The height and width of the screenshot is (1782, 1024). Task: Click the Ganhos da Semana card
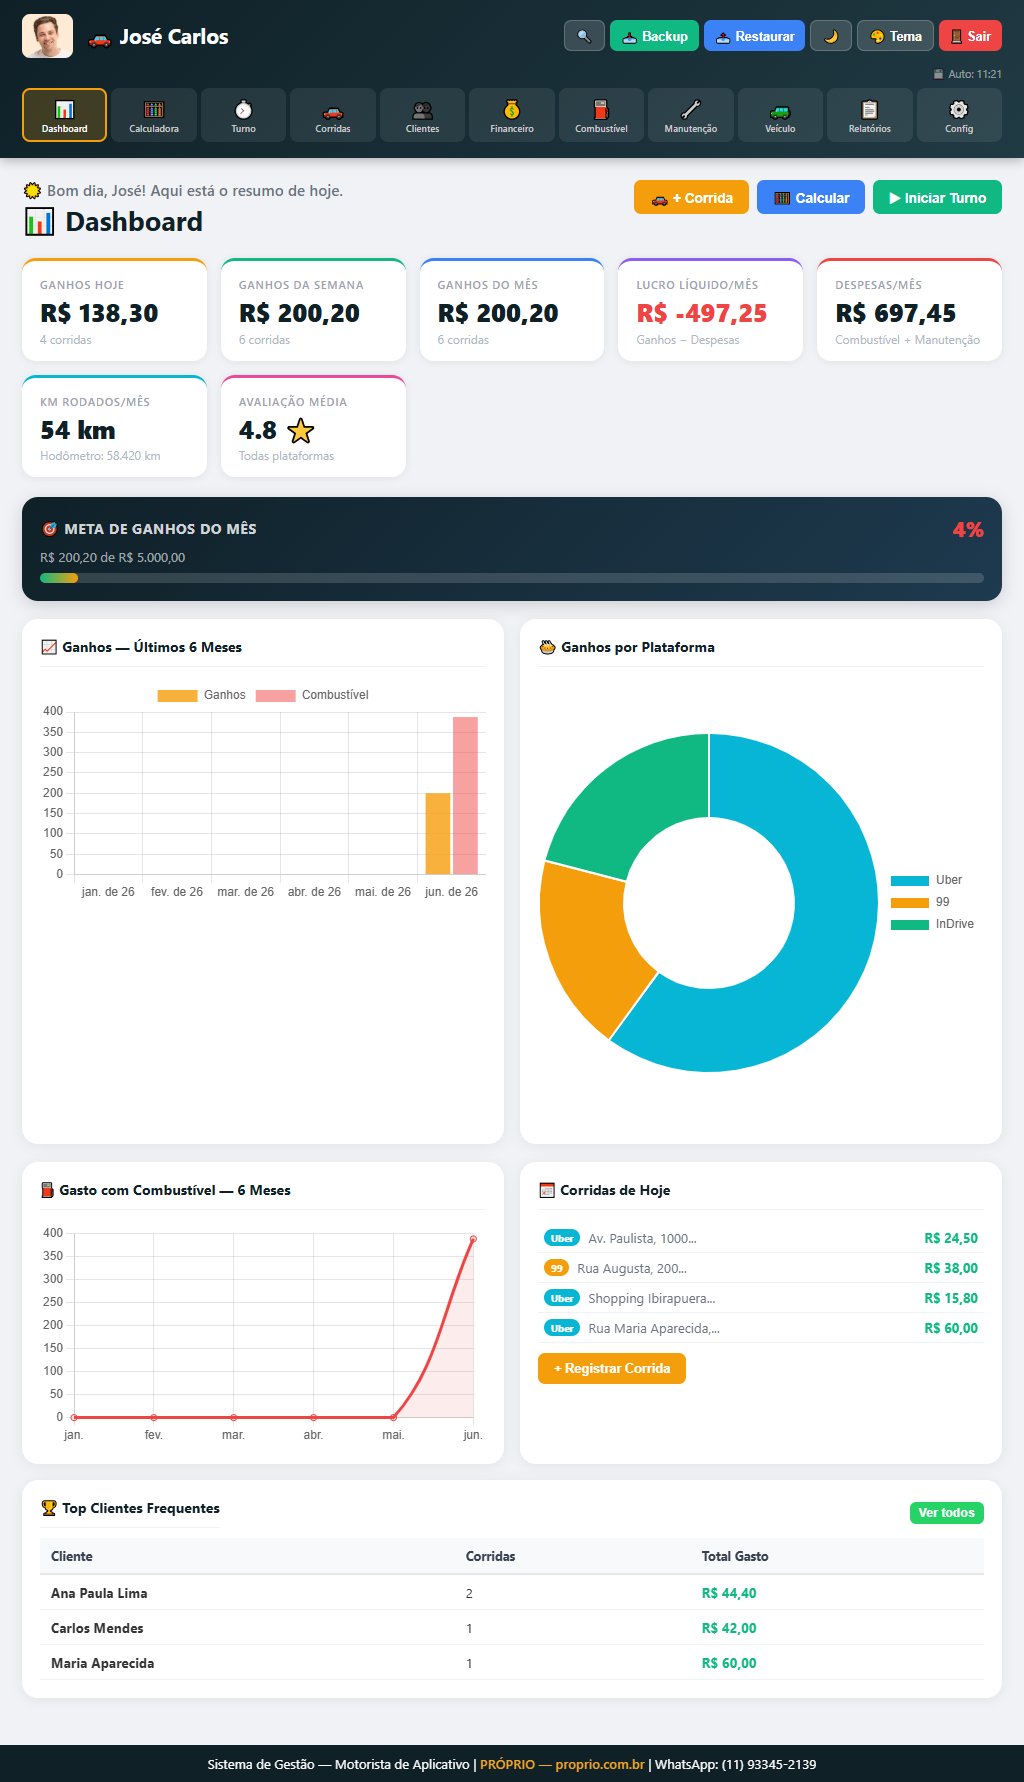coord(313,310)
